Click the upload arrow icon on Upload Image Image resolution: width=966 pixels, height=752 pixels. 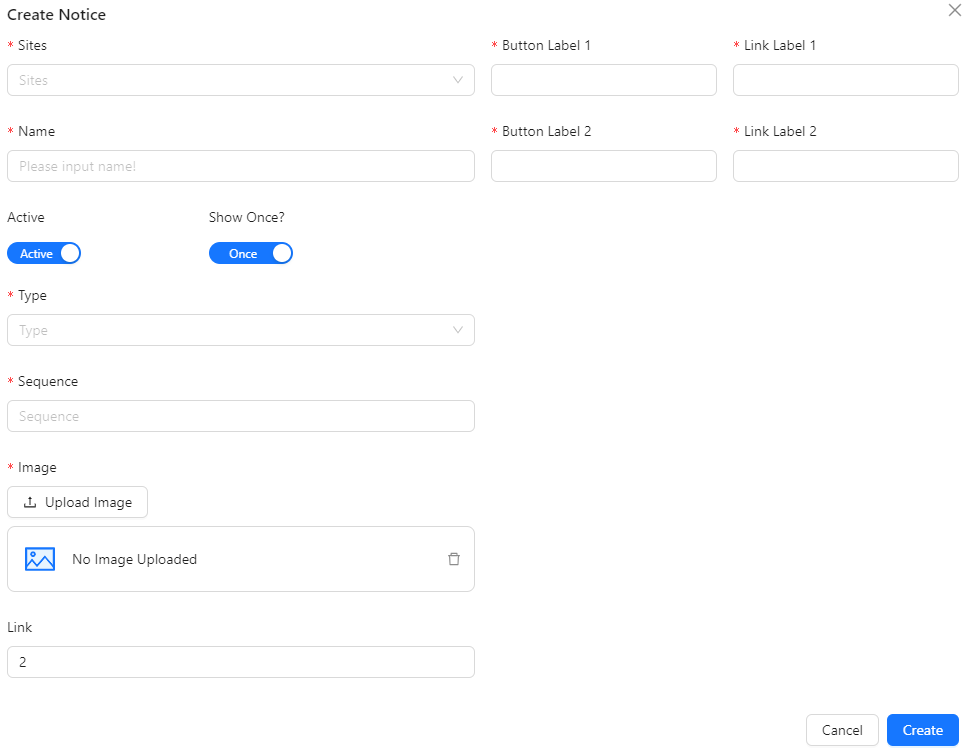coord(30,502)
